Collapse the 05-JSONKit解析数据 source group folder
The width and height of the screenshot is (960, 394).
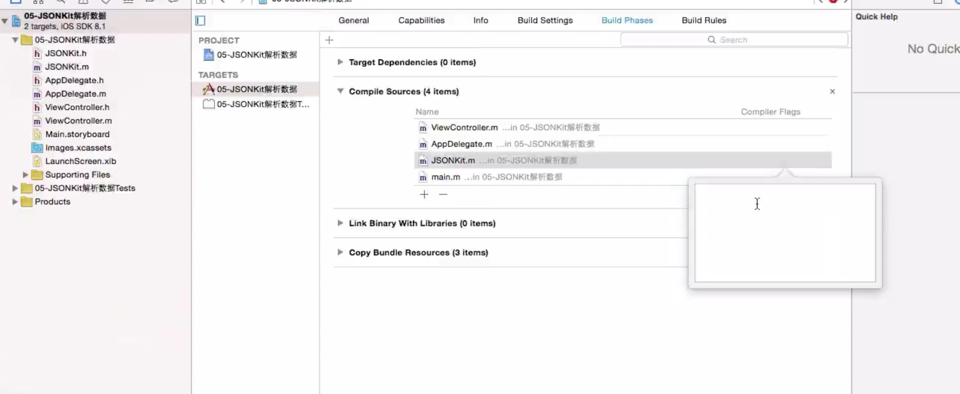[x=15, y=40]
